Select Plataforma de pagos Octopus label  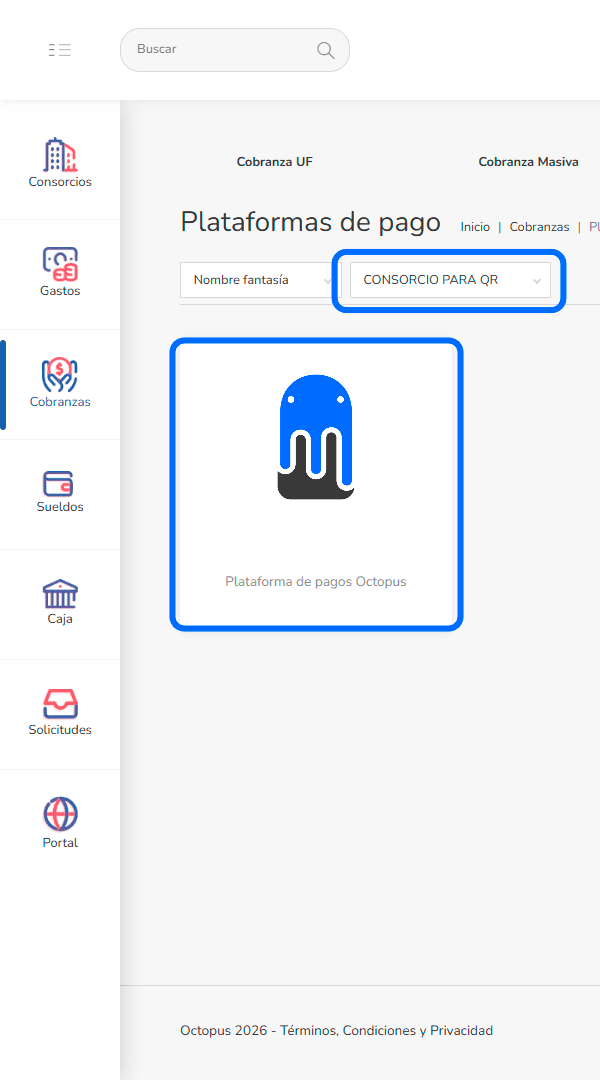pyautogui.click(x=315, y=581)
